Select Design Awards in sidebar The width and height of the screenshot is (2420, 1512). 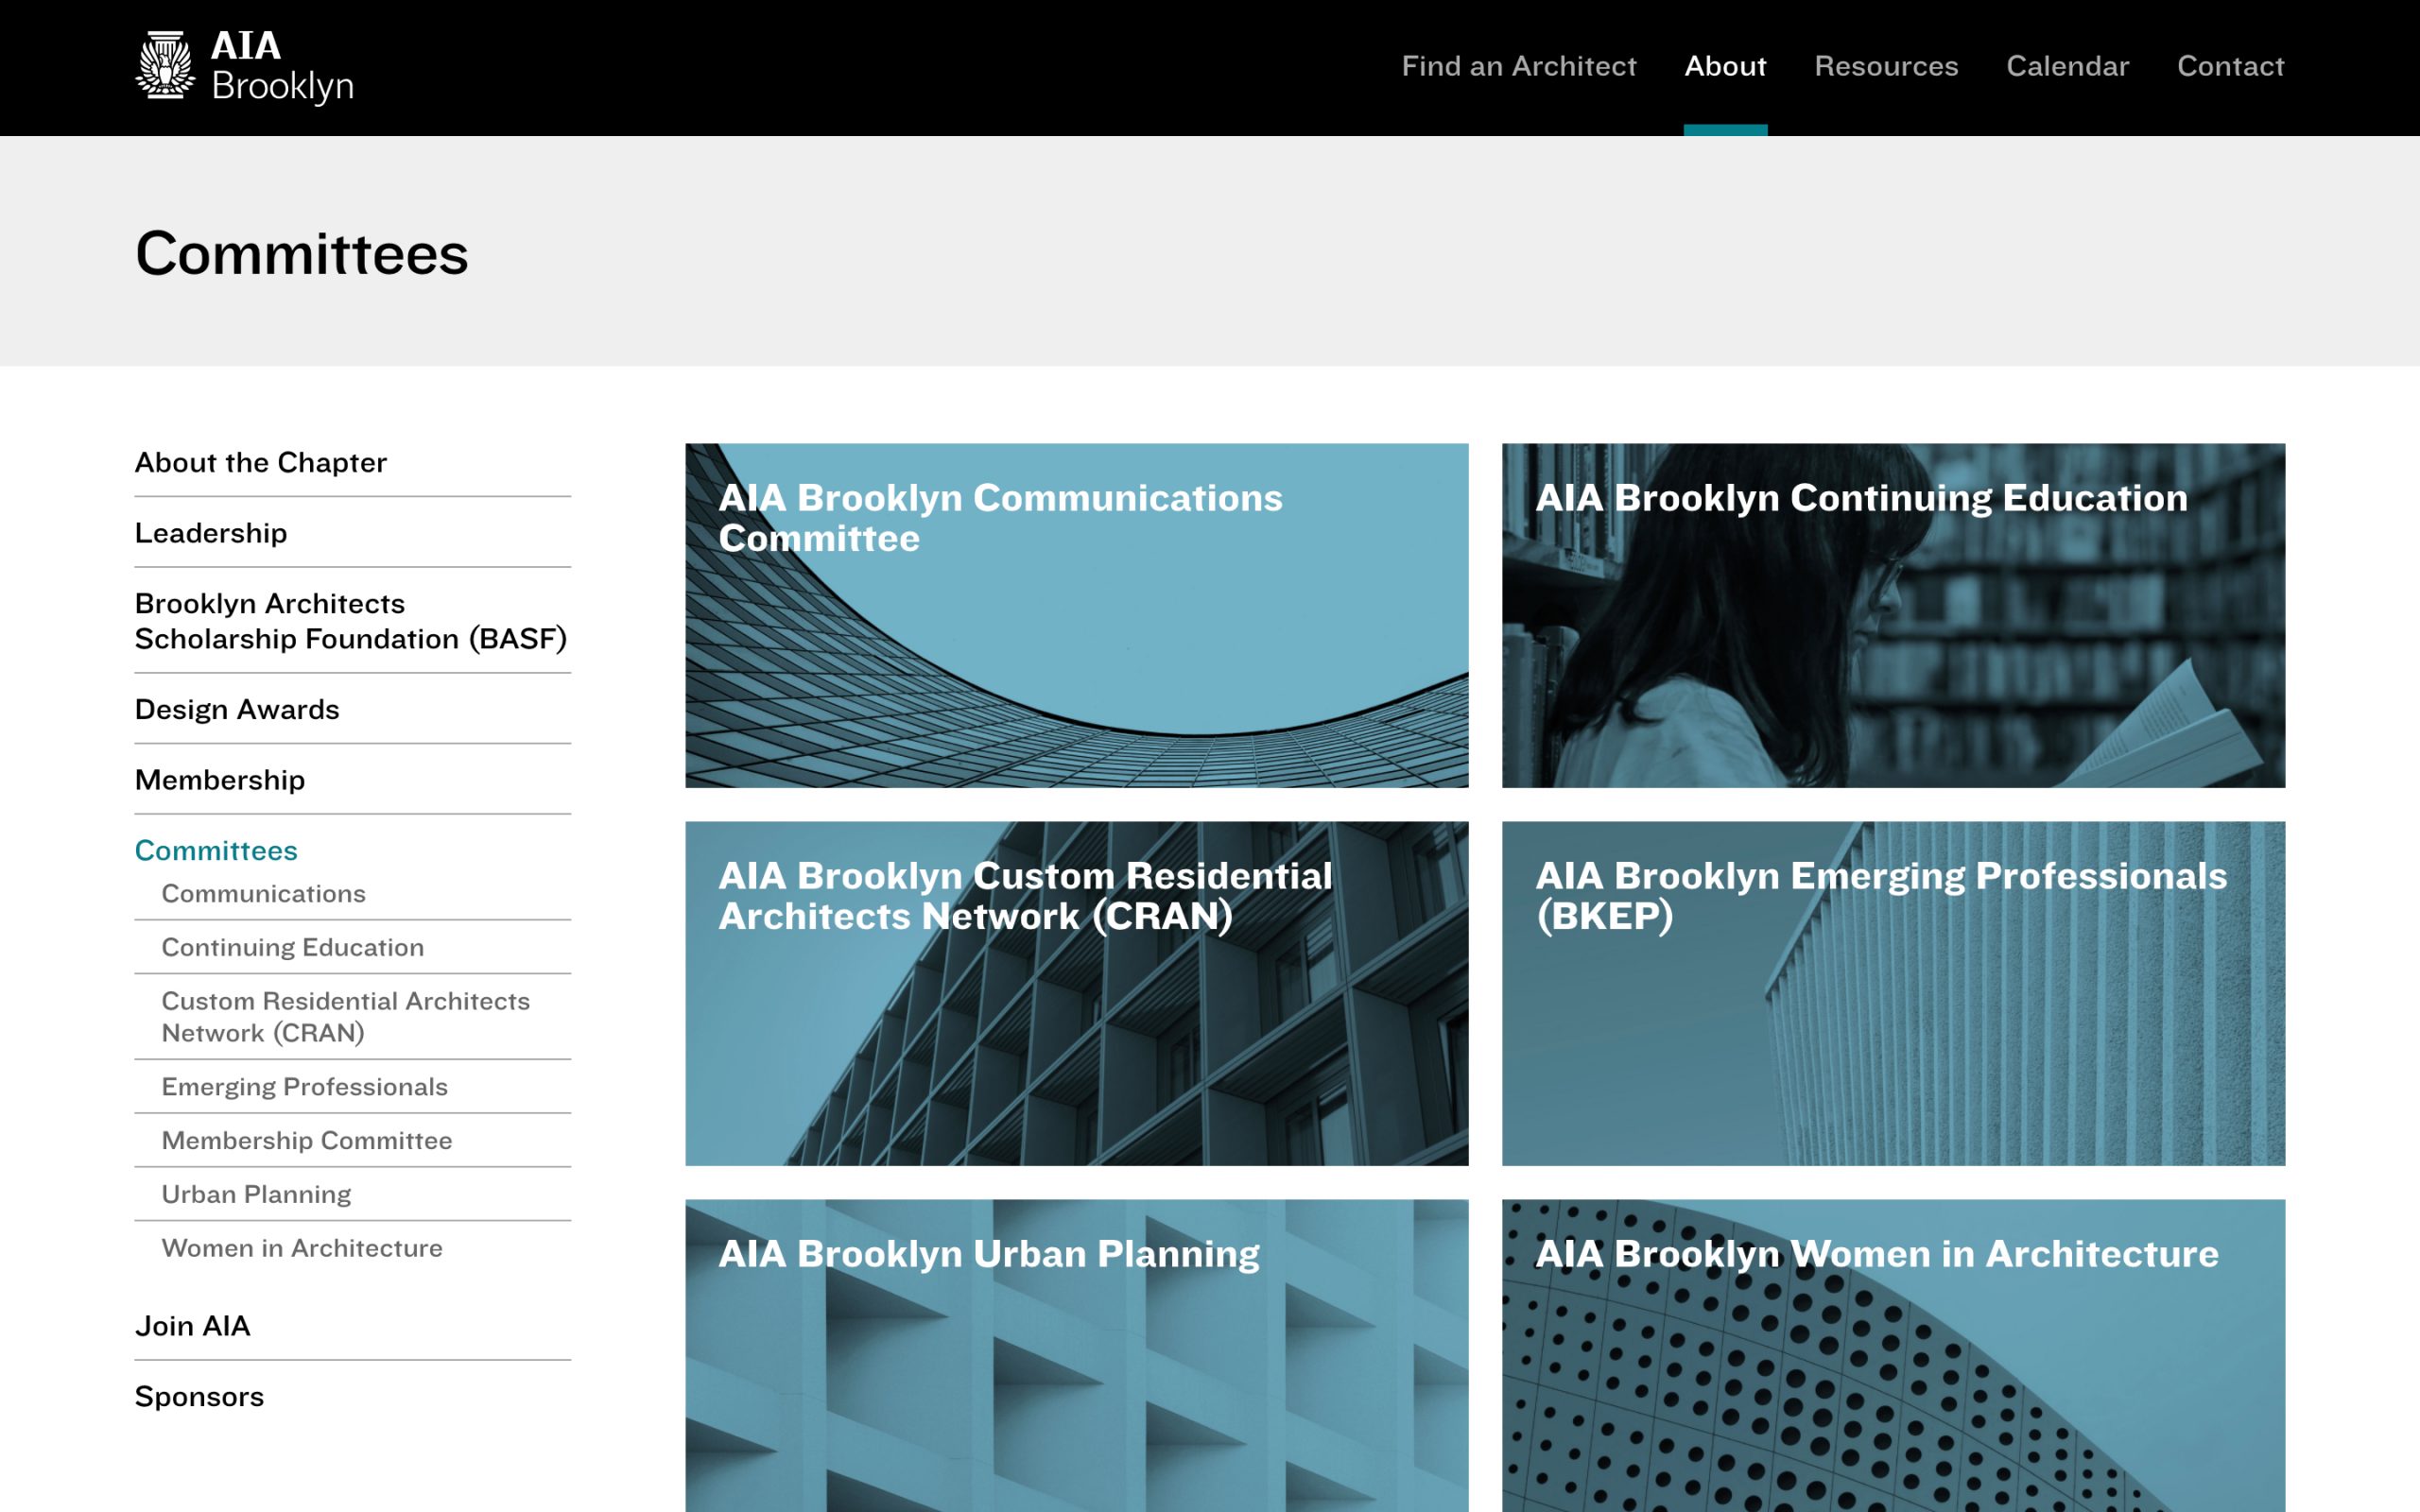click(x=237, y=709)
